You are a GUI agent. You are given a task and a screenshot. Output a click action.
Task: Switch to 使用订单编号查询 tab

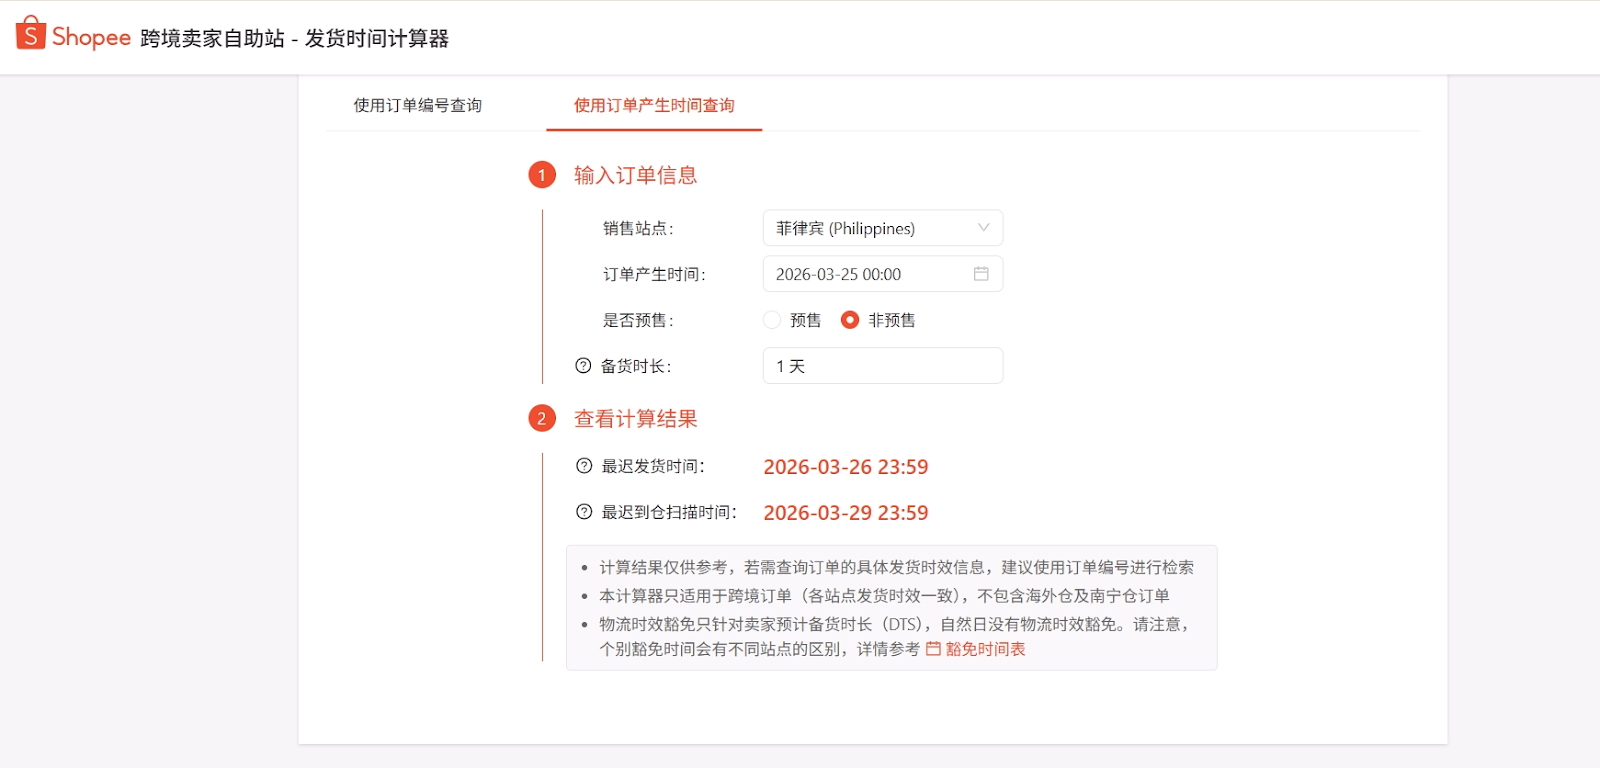418,105
